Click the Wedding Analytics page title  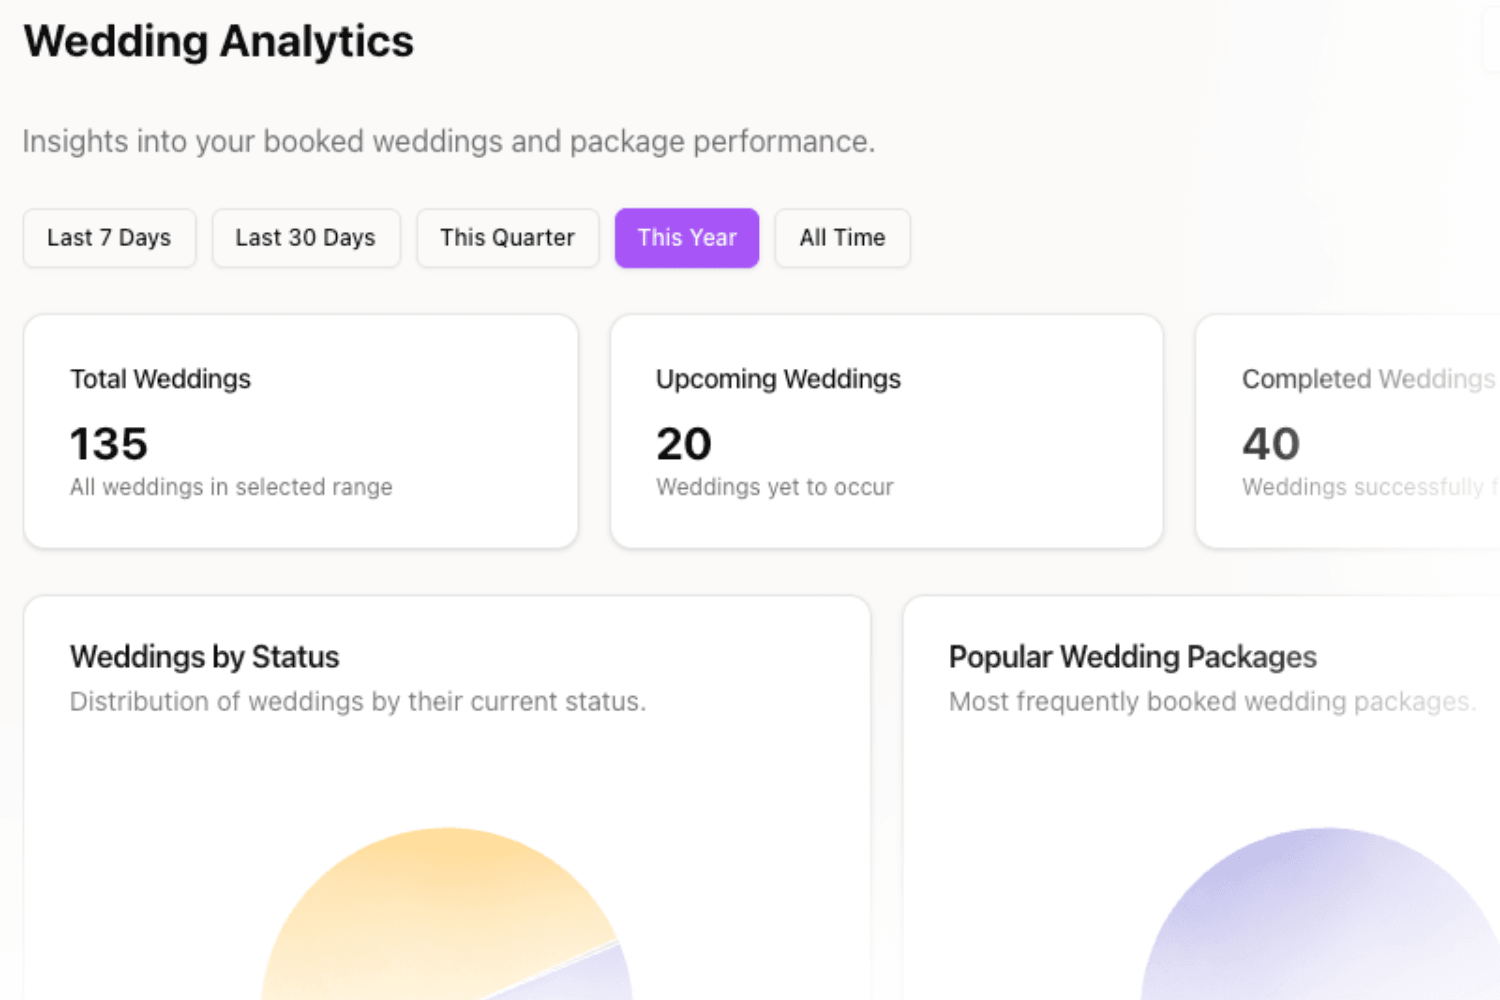pos(219,42)
